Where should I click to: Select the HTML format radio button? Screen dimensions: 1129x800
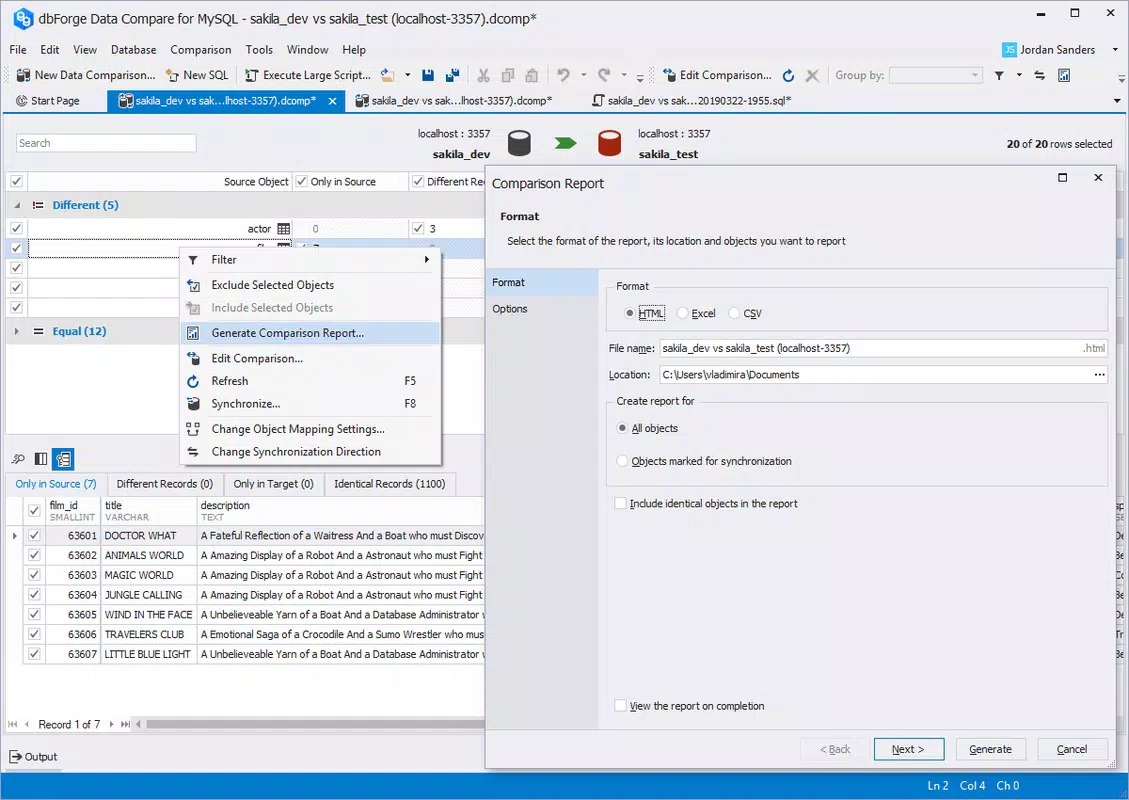tap(630, 313)
